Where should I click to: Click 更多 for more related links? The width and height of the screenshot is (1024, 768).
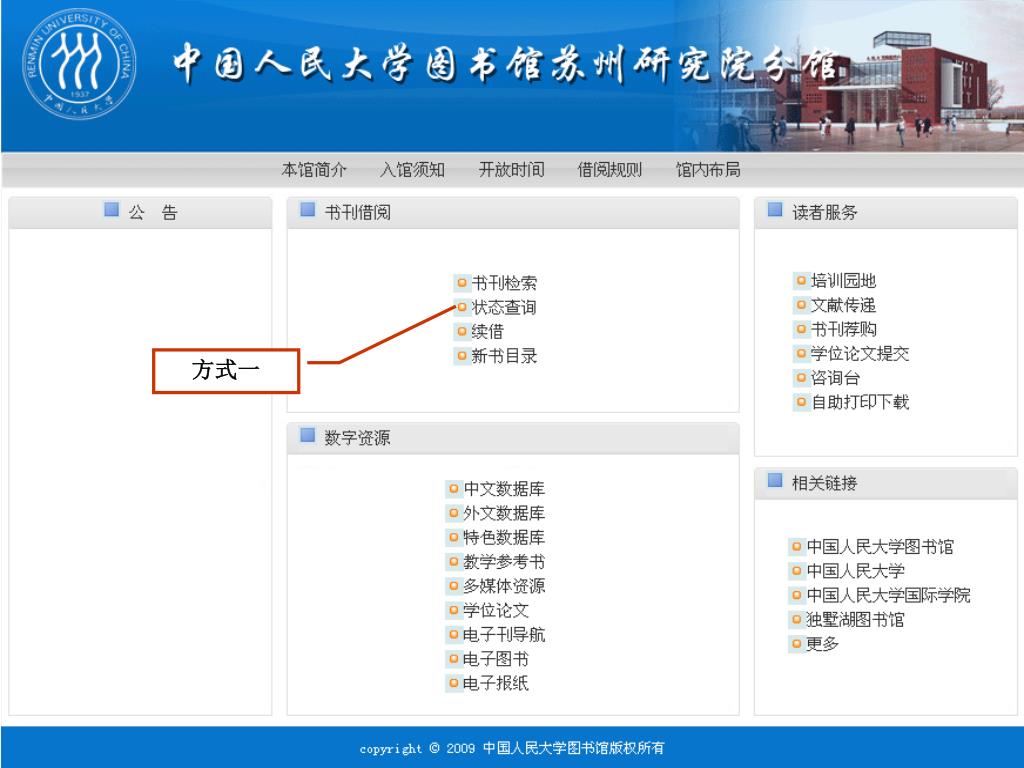pos(822,644)
